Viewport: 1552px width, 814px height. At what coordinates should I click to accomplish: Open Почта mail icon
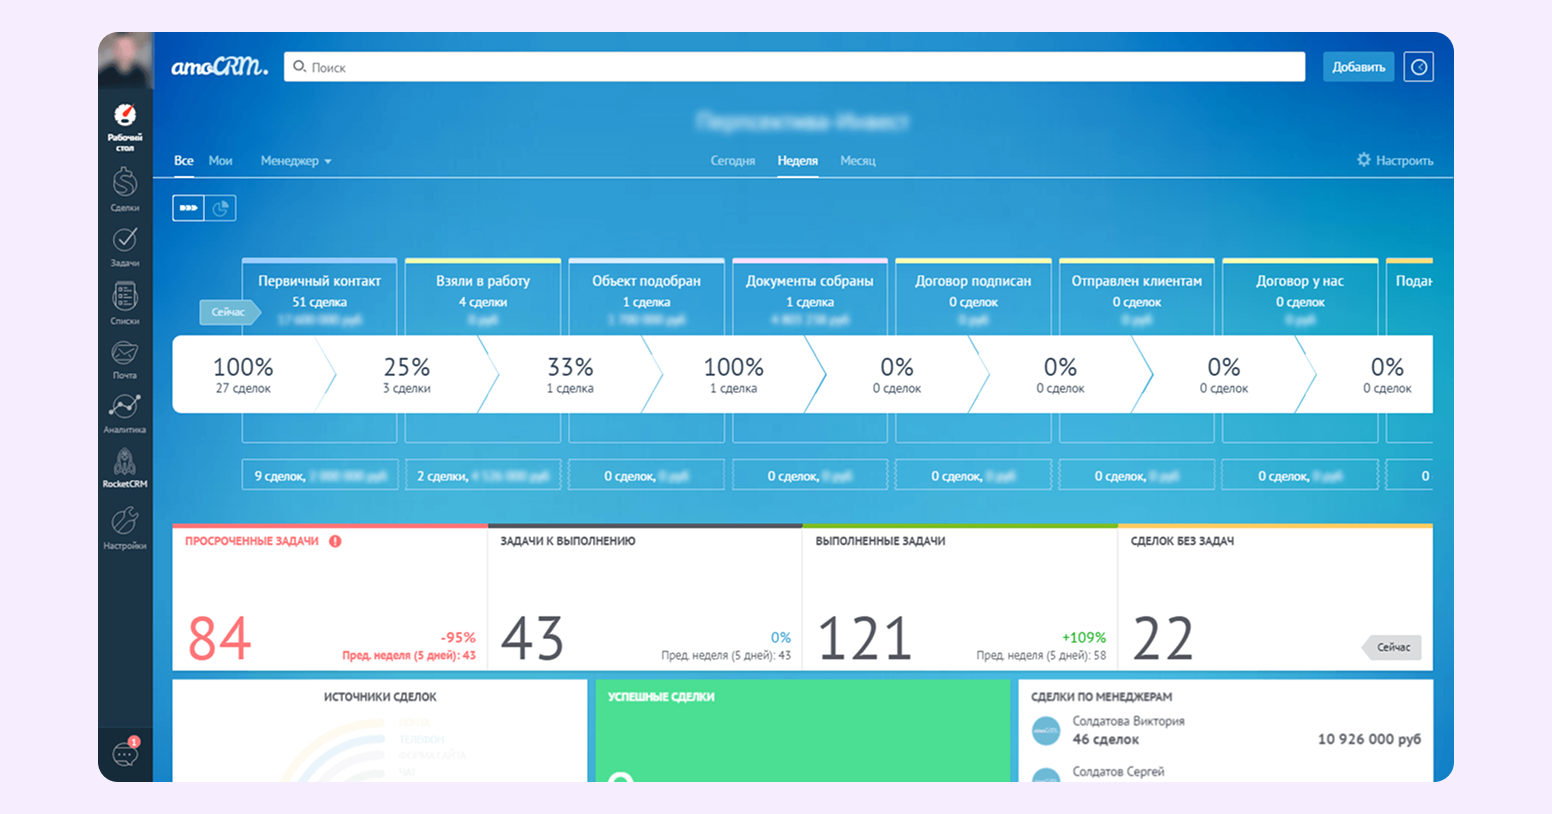(x=125, y=357)
